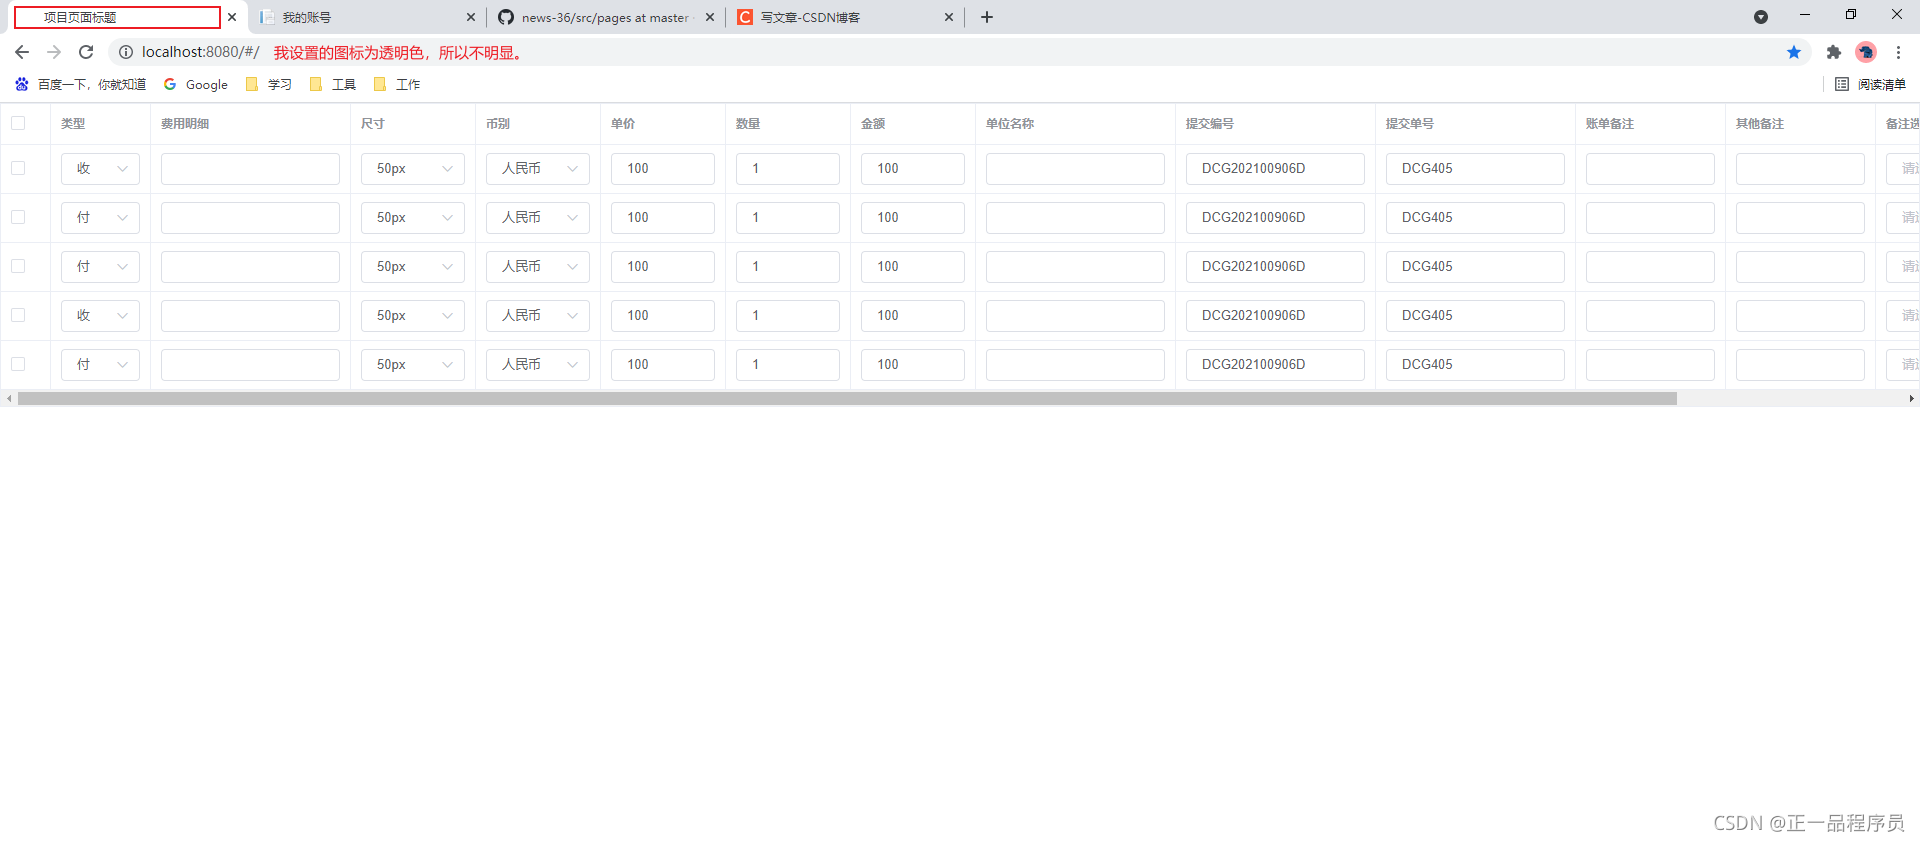
Task: Reload the localhost page
Action: point(86,52)
